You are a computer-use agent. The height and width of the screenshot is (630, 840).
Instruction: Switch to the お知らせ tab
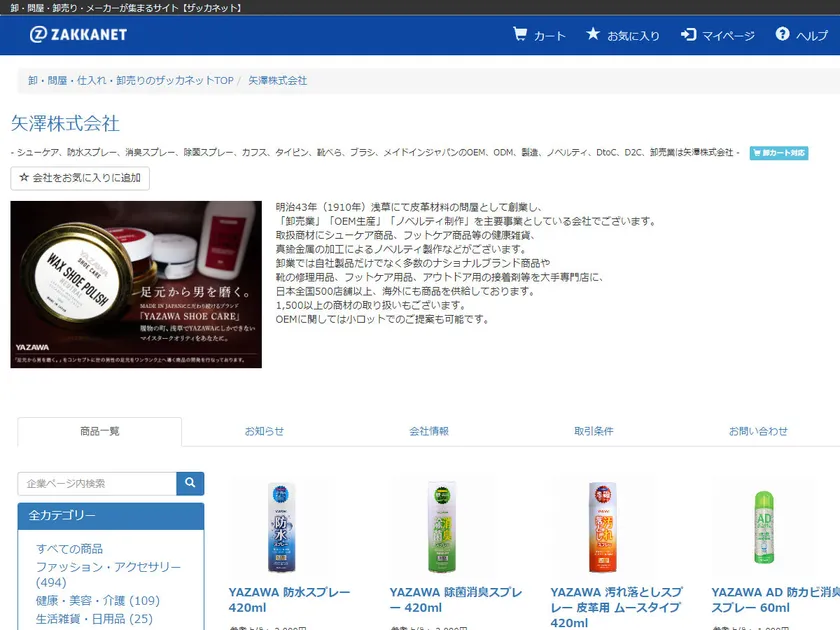264,431
